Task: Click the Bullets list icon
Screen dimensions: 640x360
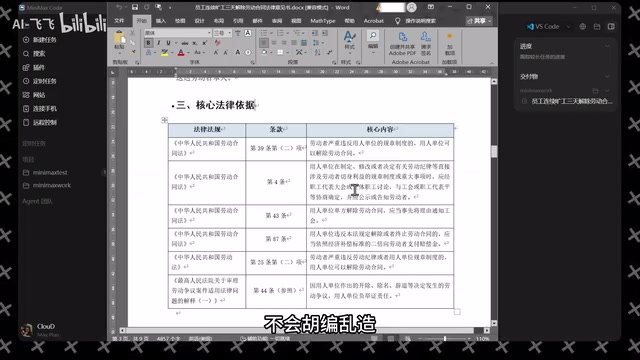Action: pyautogui.click(x=265, y=33)
